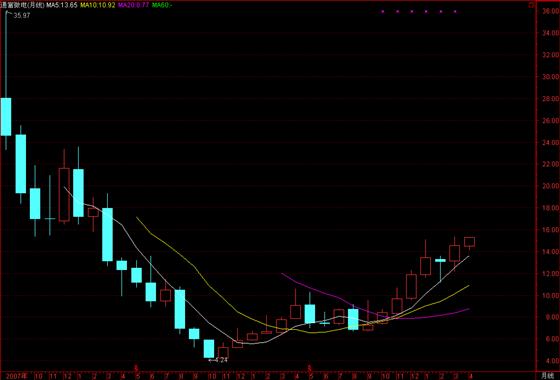
Task: Click the stock name title with 月线 period
Action: click(22, 5)
